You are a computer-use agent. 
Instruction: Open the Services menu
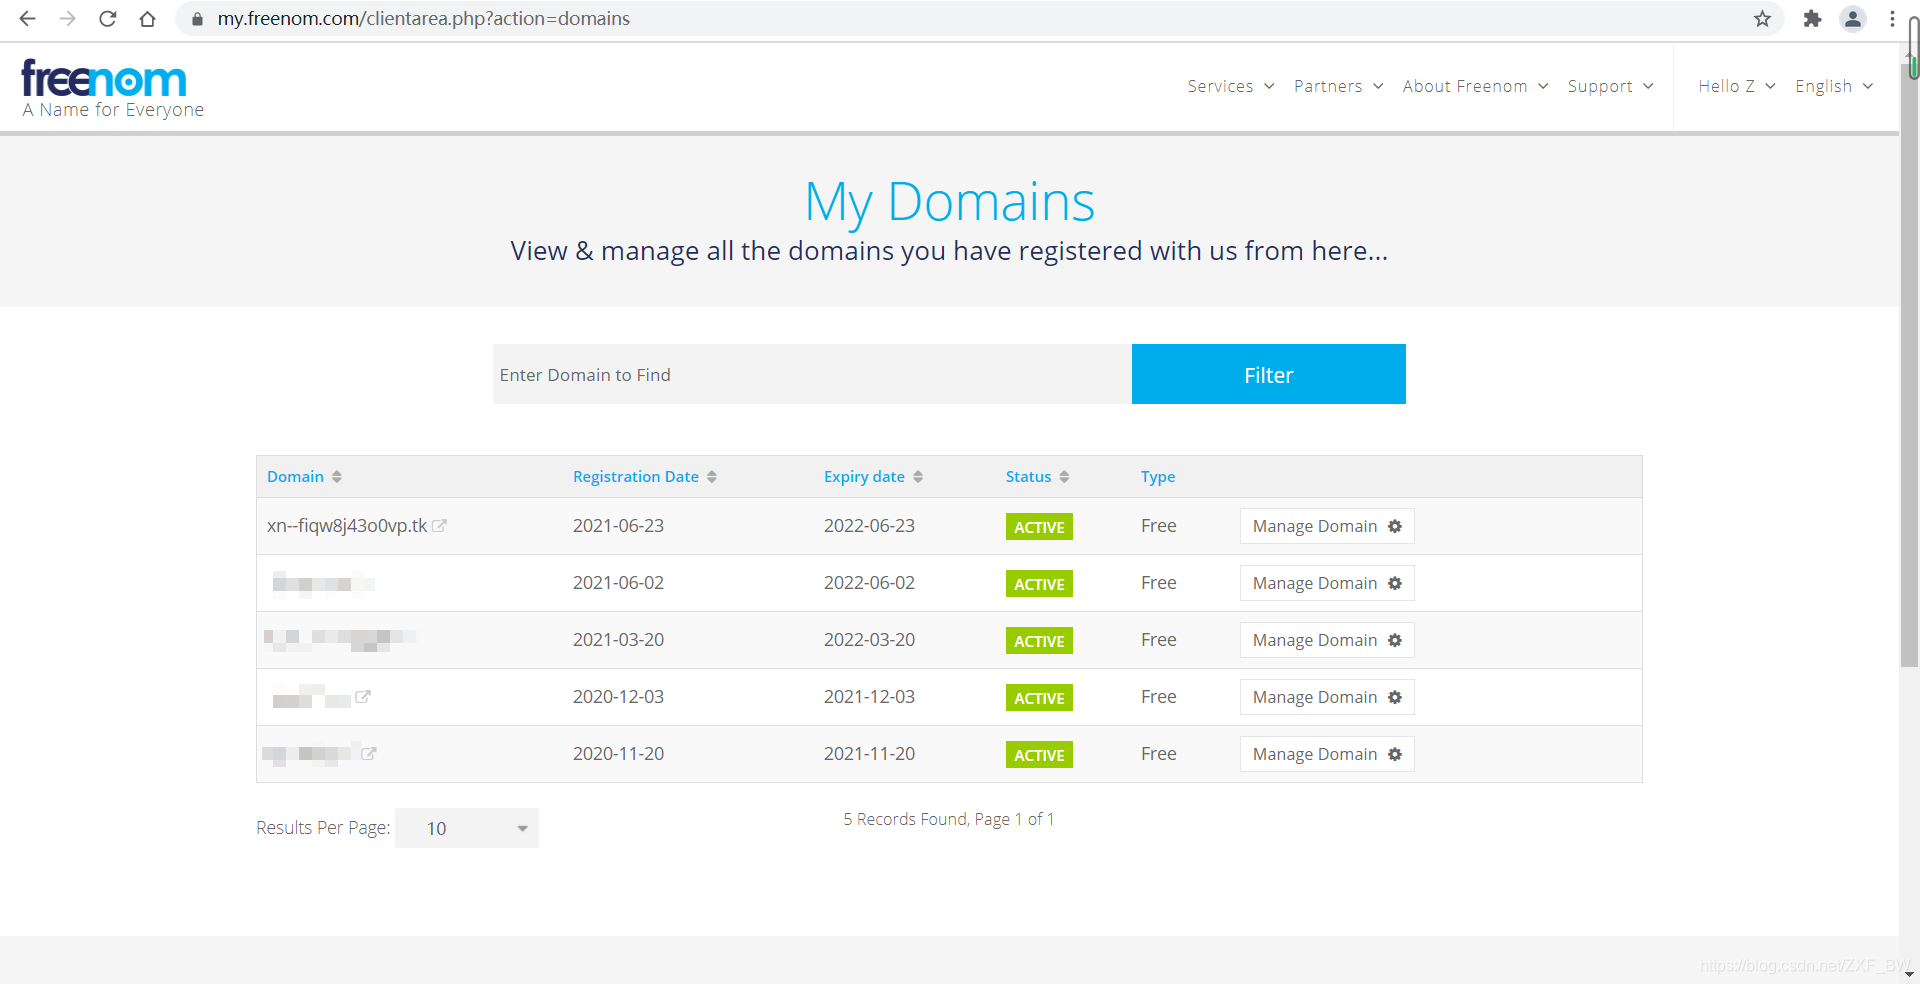1231,86
